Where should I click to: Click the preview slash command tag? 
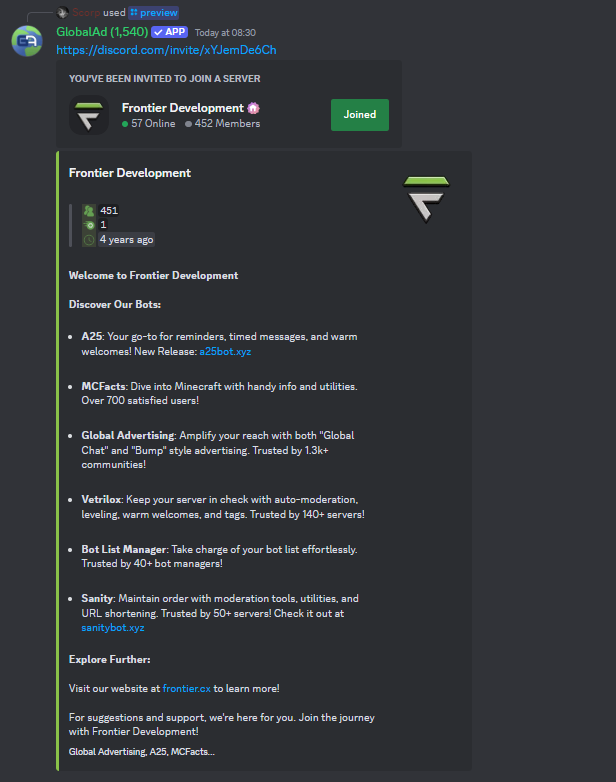click(x=154, y=12)
